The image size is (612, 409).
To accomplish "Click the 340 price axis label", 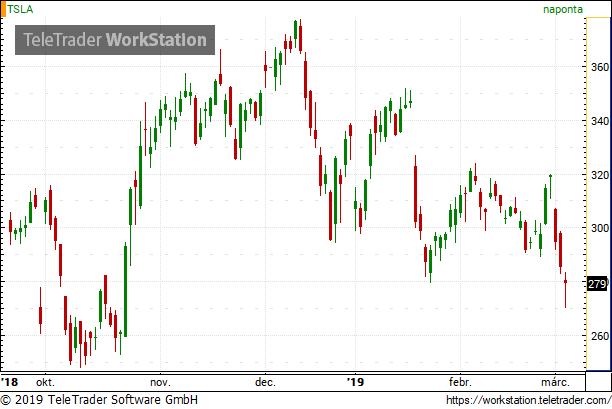I will click(600, 121).
